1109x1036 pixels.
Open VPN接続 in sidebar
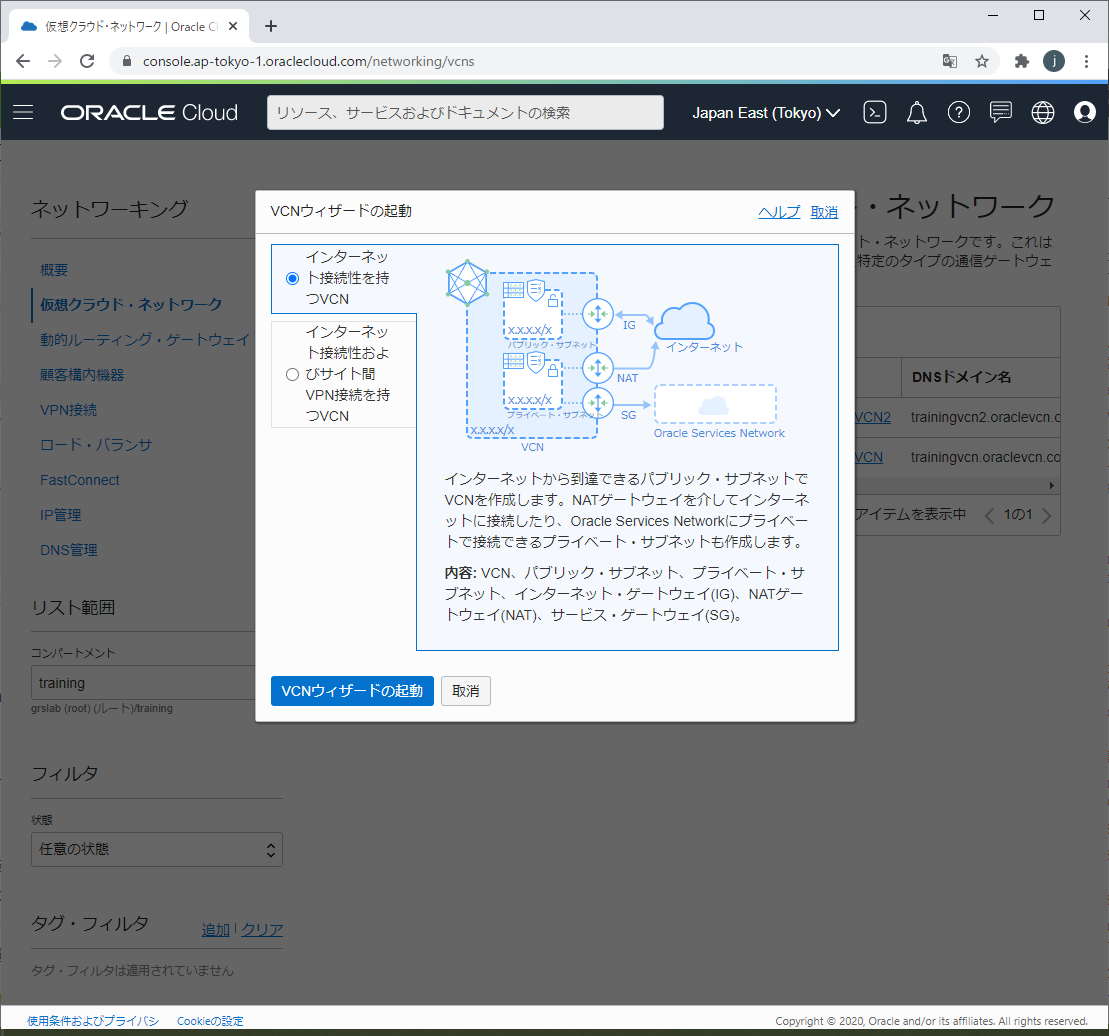click(x=69, y=410)
